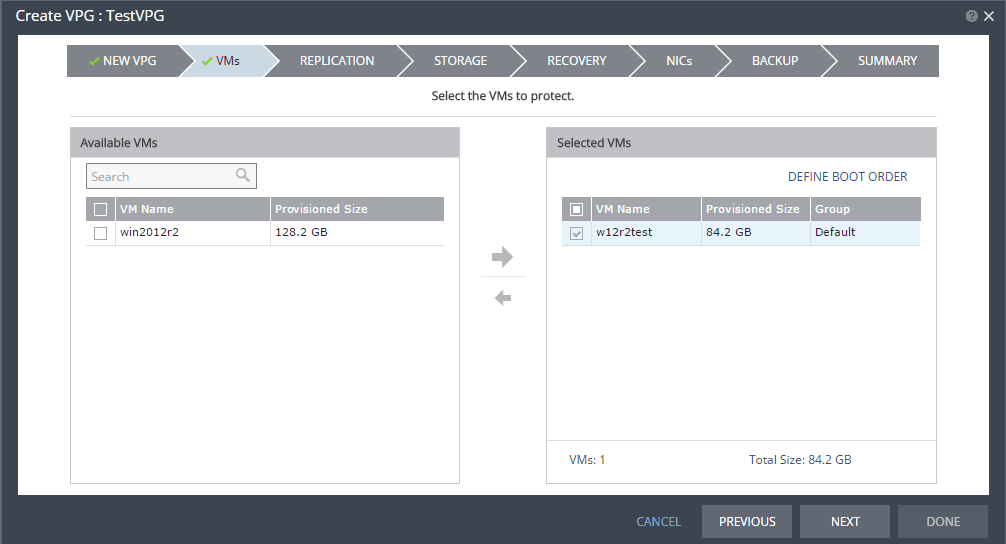Focus the Available VMs search field
This screenshot has height=544, width=1006.
pos(160,177)
